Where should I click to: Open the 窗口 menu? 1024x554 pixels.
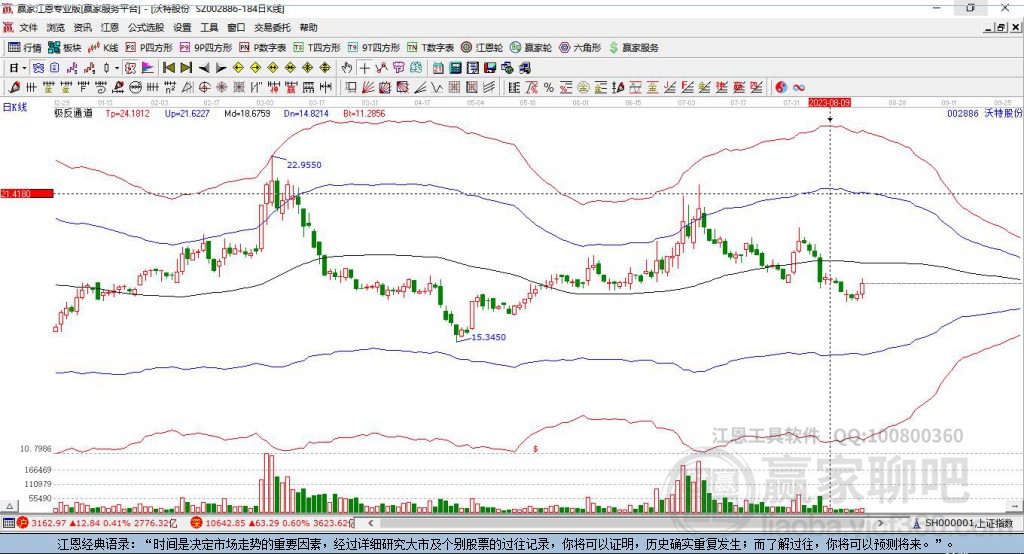tap(236, 27)
